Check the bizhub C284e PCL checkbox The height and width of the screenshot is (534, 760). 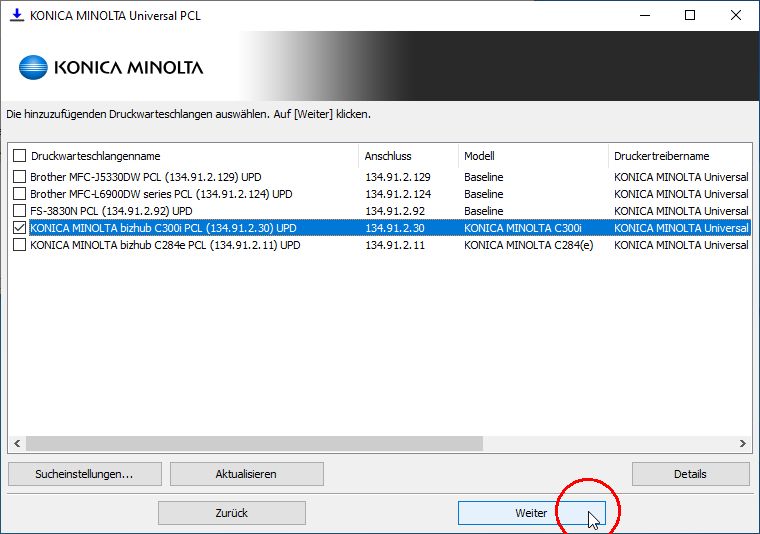click(19, 245)
